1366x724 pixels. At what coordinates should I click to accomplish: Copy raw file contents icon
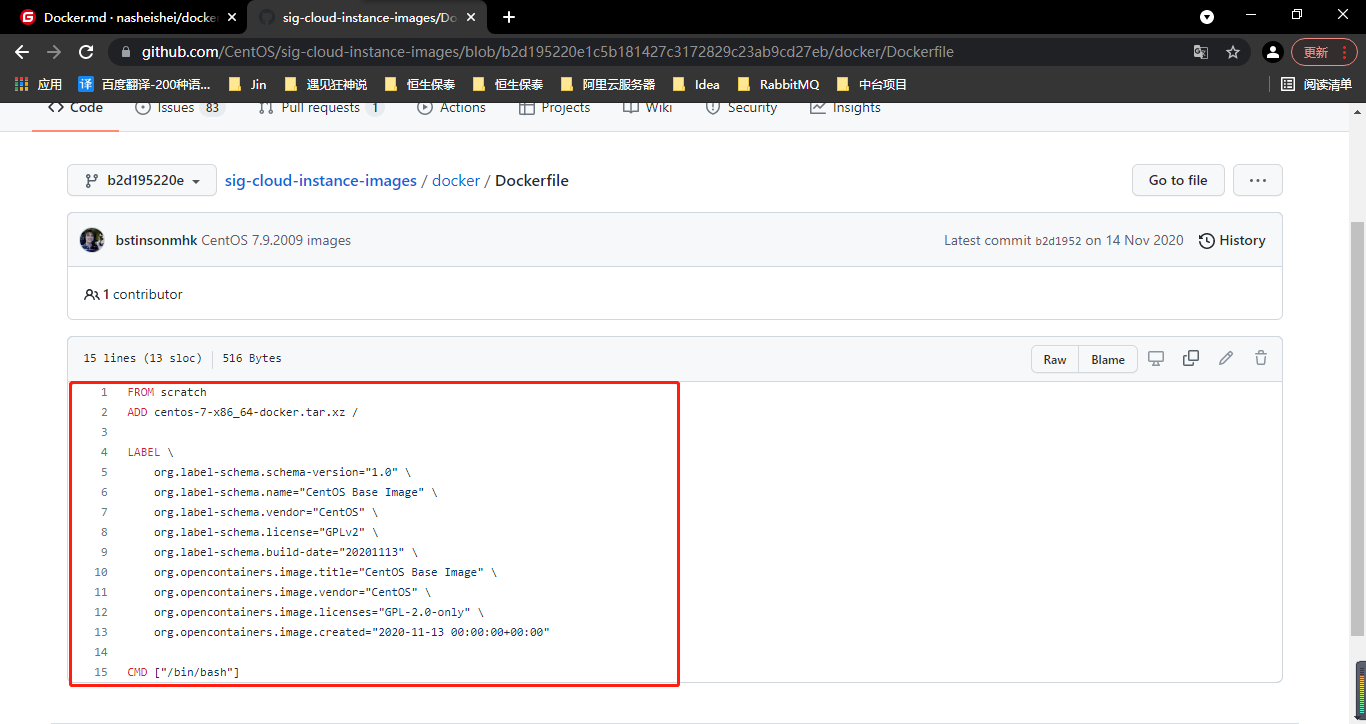(x=1191, y=358)
